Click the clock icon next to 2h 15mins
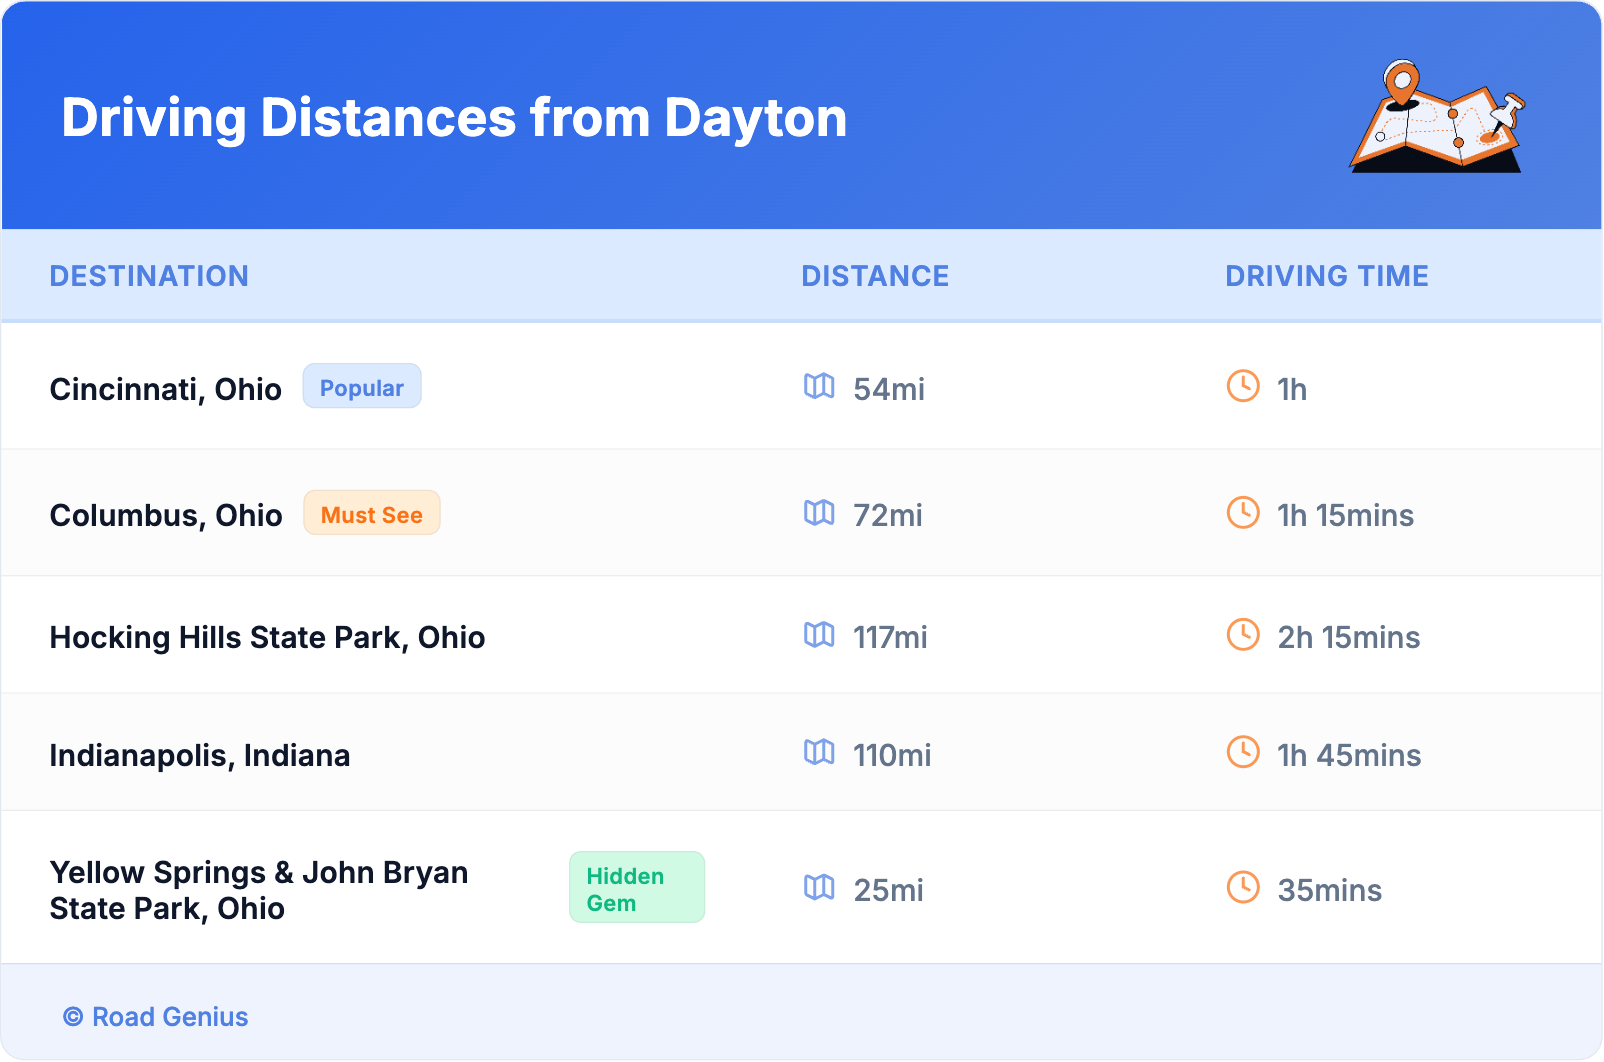 [1243, 635]
